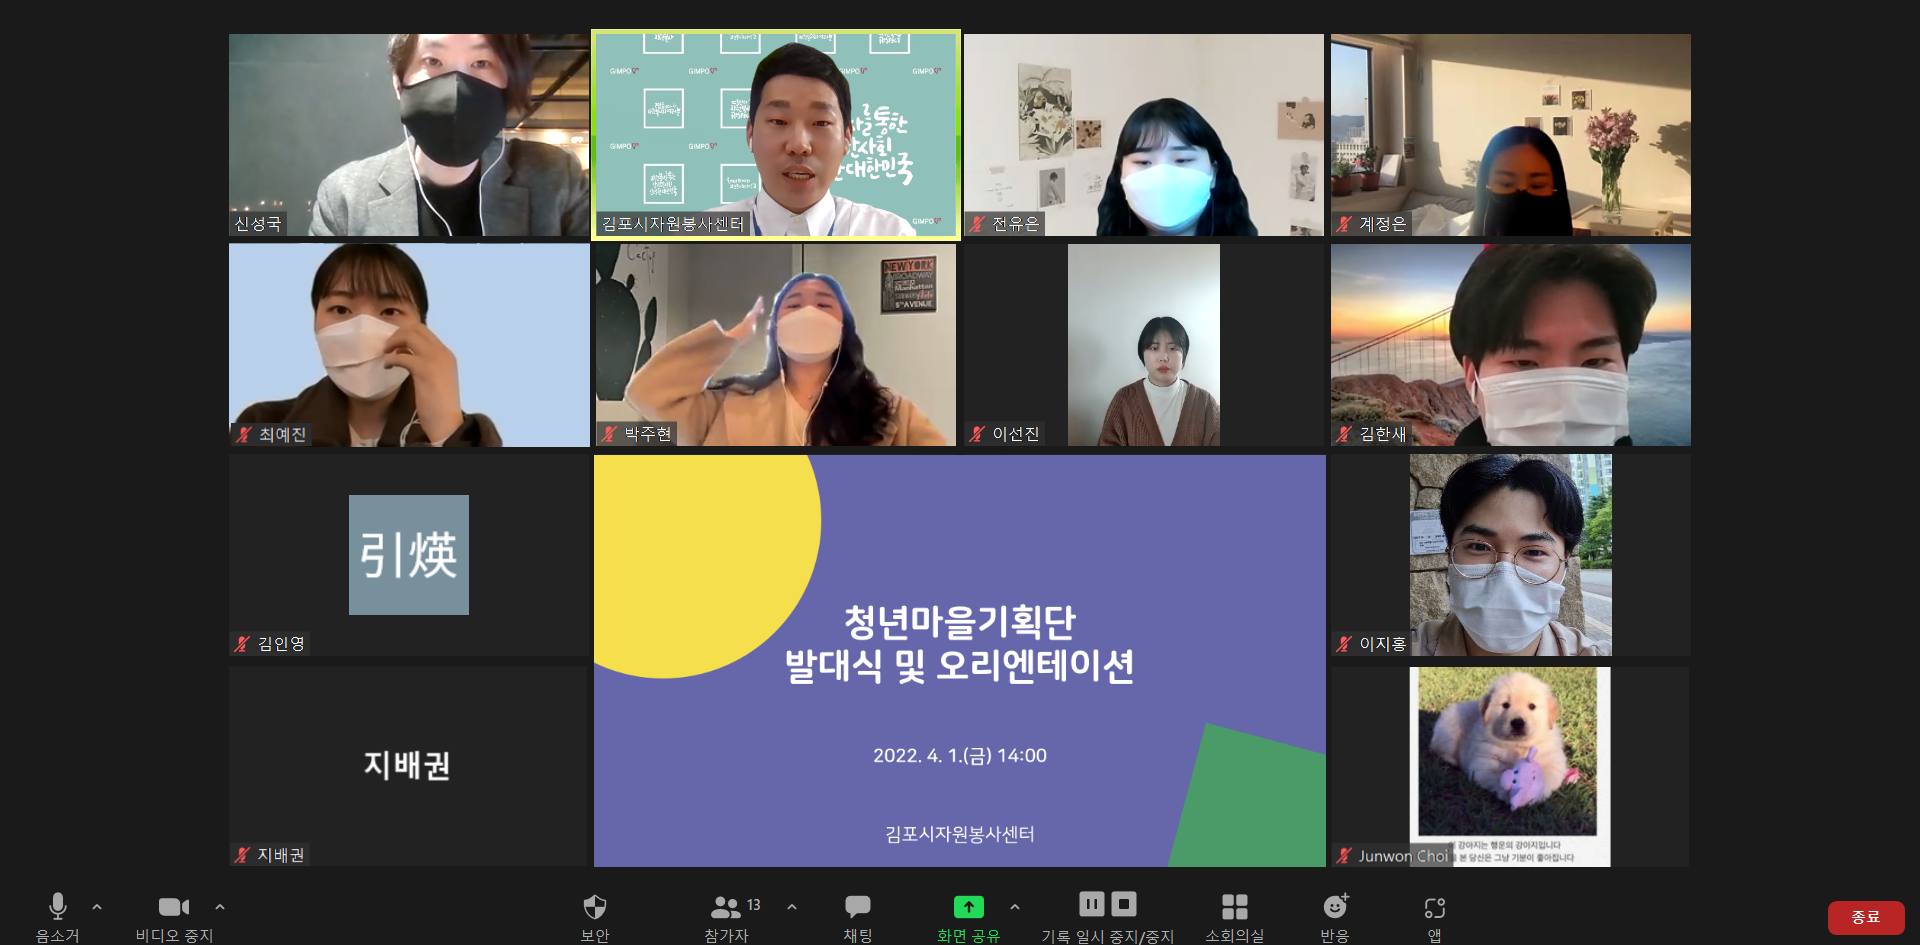Open the 반응 reactions emoji picker
1920x945 pixels.
[x=1335, y=907]
